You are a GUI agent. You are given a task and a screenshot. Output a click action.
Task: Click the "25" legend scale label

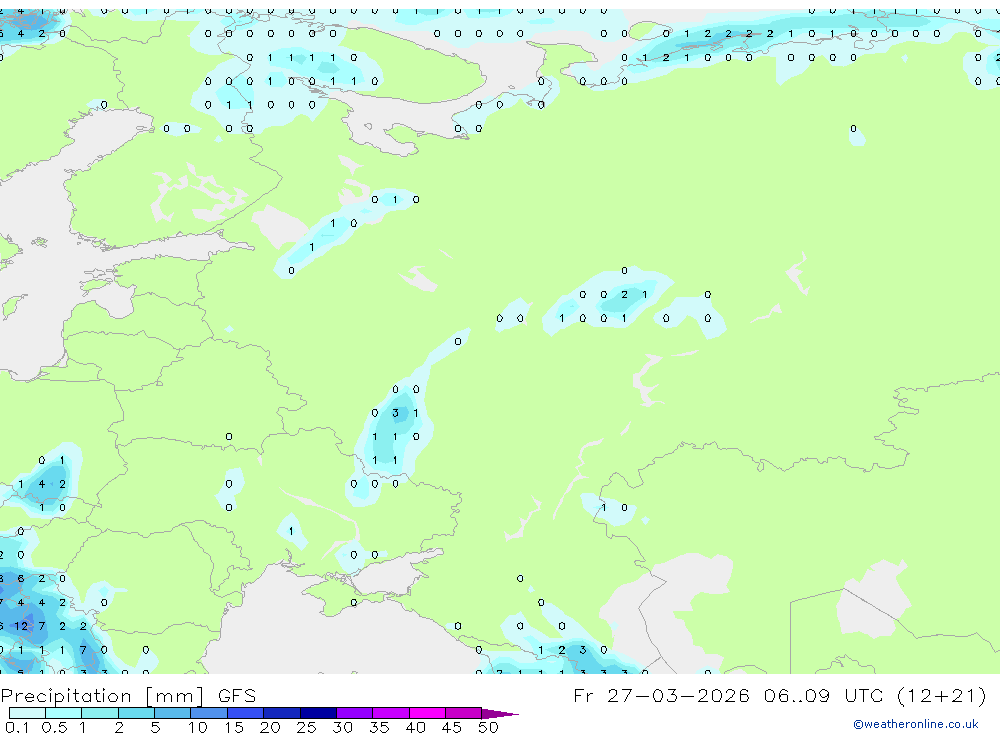point(306,727)
